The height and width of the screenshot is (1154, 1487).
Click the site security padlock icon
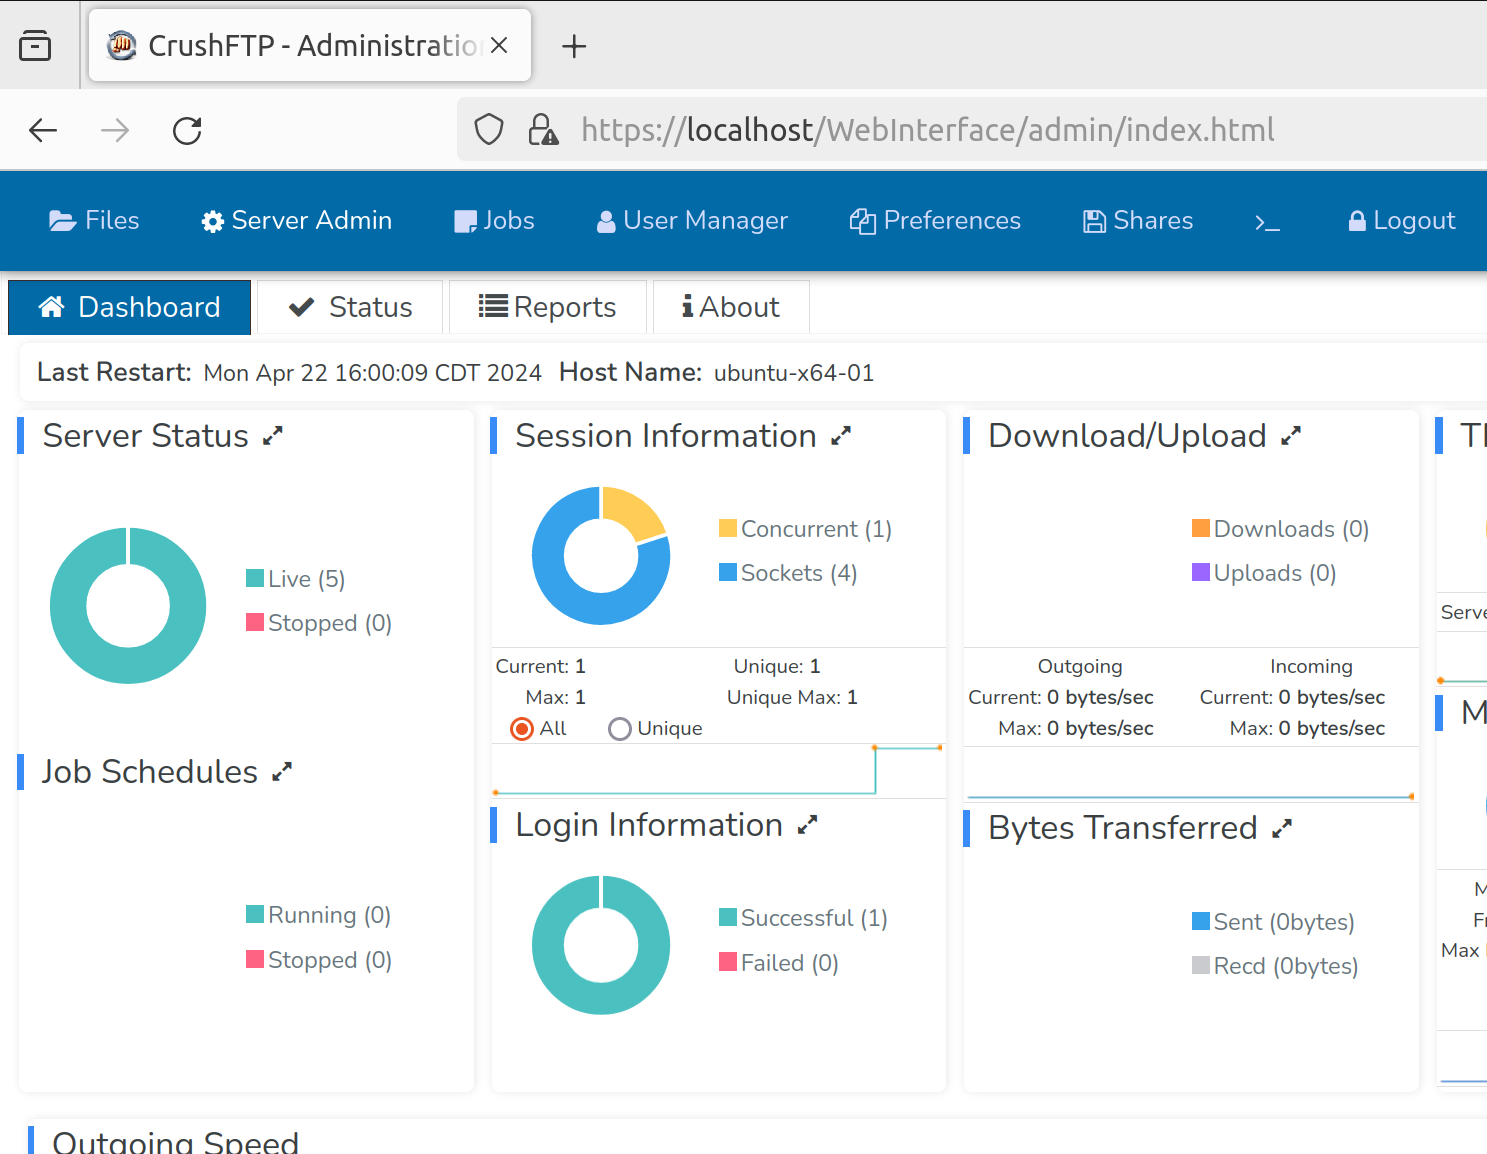point(543,130)
